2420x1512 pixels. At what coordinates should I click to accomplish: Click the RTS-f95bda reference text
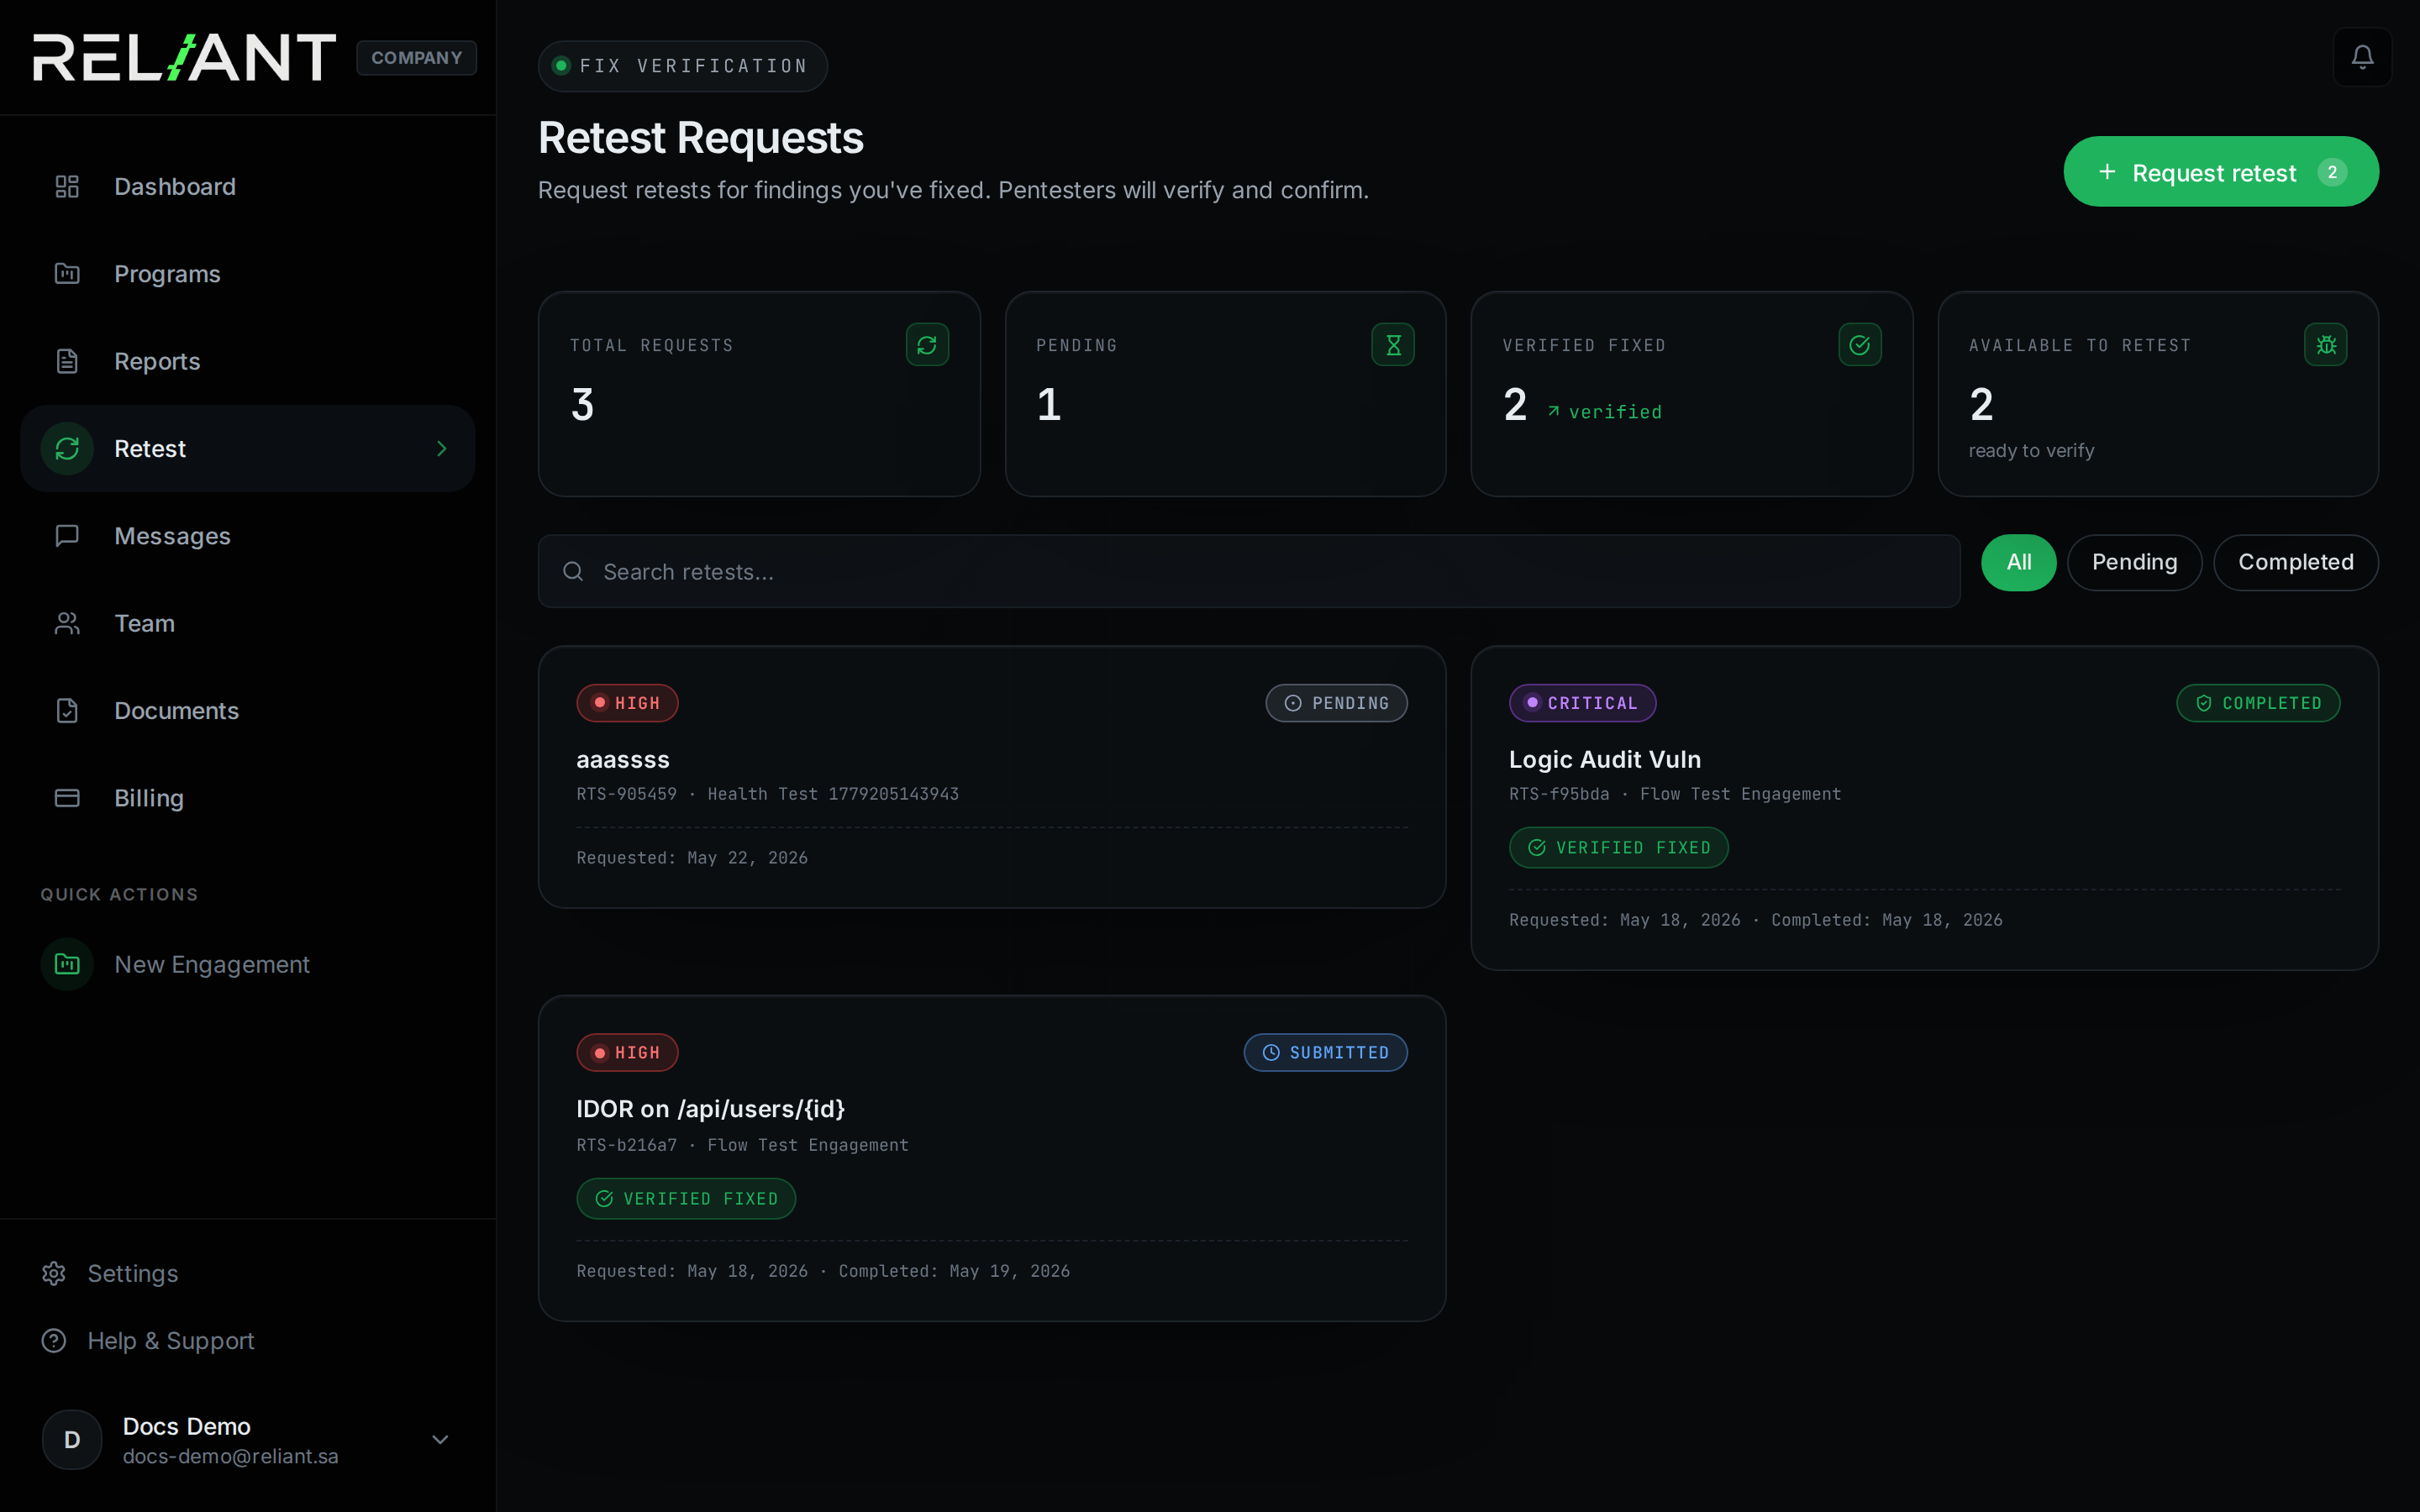(x=1559, y=794)
